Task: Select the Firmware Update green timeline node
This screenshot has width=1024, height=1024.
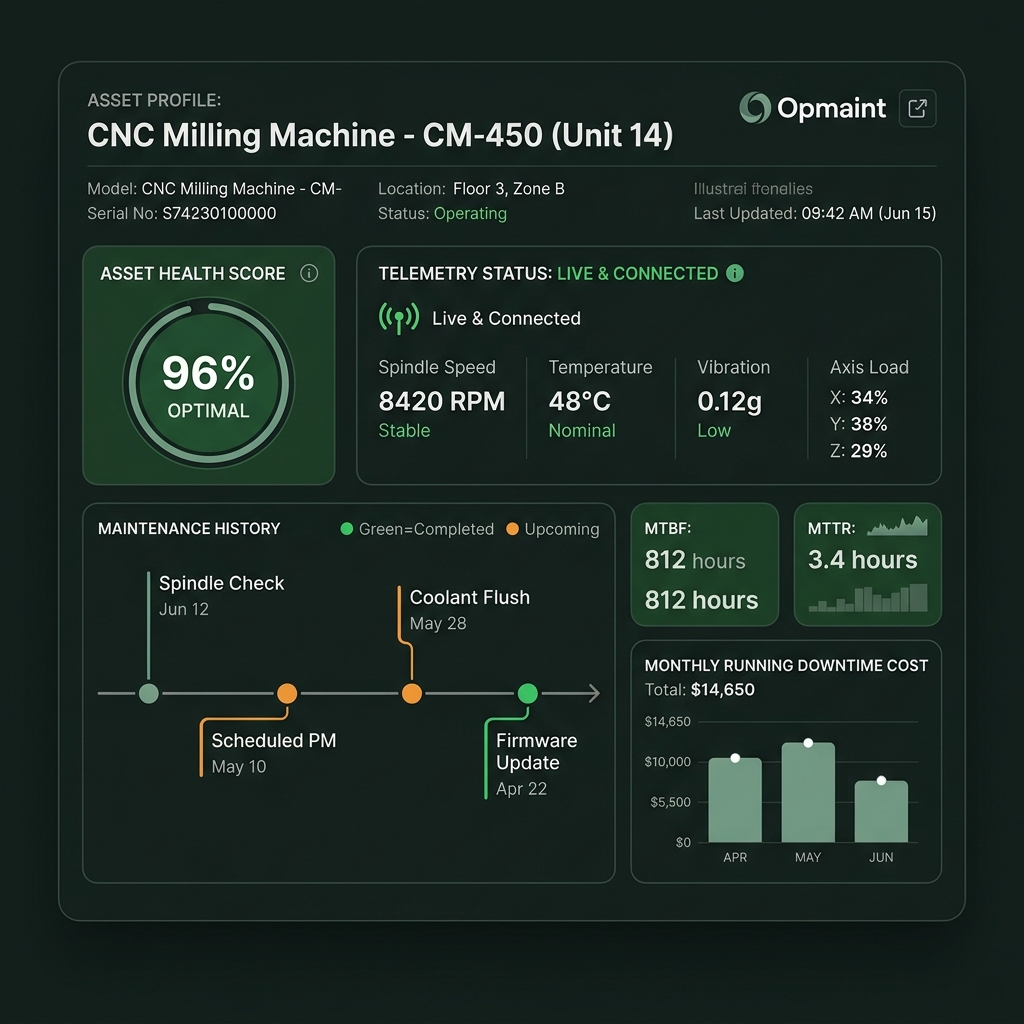Action: 528,693
